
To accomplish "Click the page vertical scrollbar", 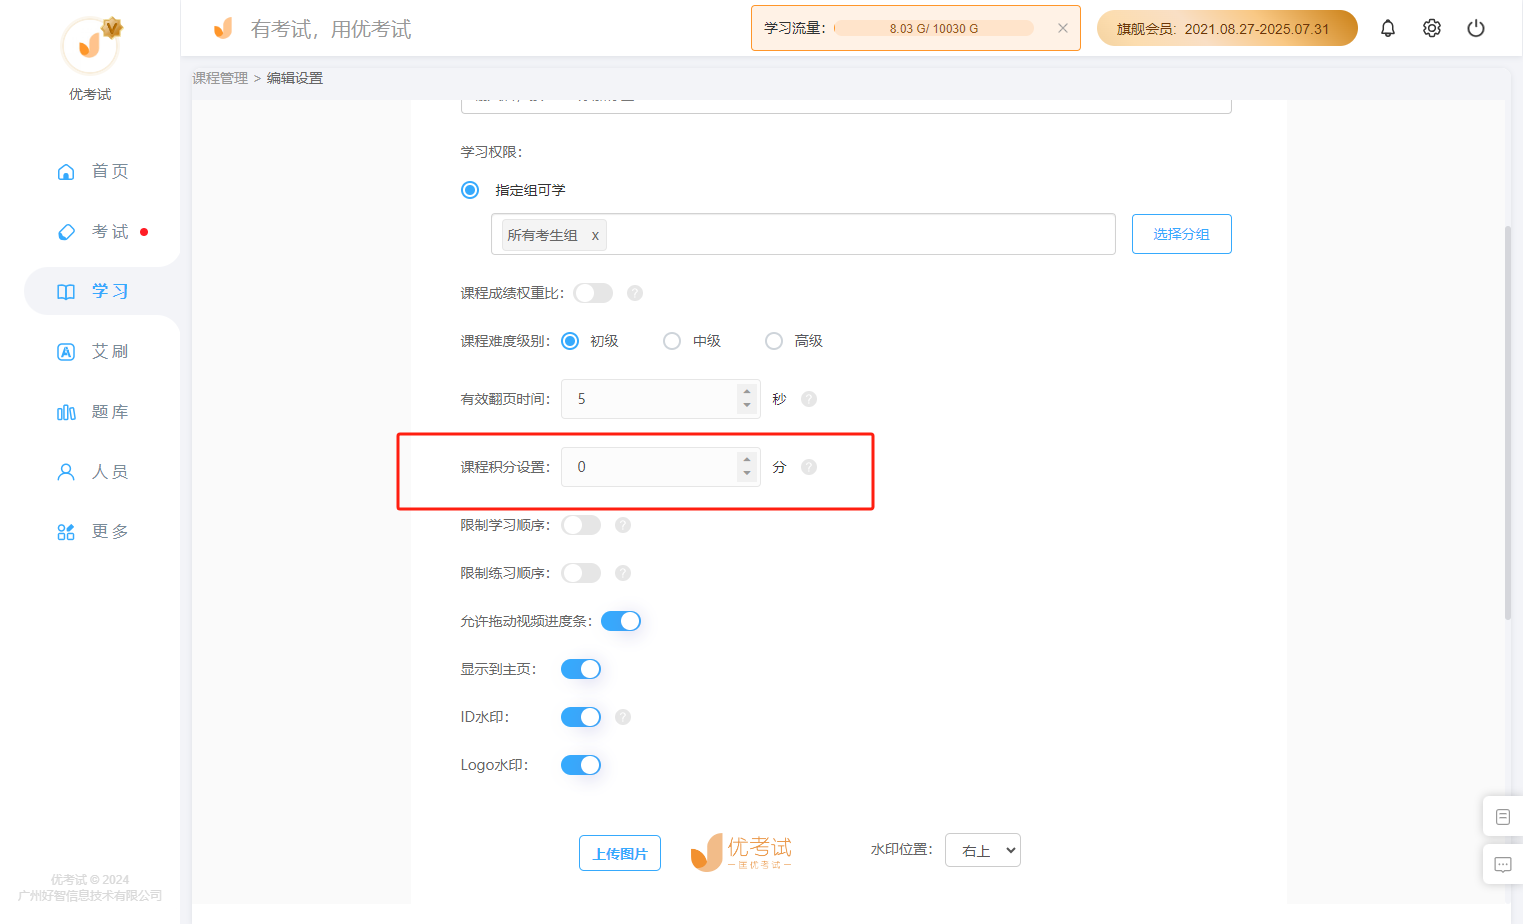I will (1508, 422).
